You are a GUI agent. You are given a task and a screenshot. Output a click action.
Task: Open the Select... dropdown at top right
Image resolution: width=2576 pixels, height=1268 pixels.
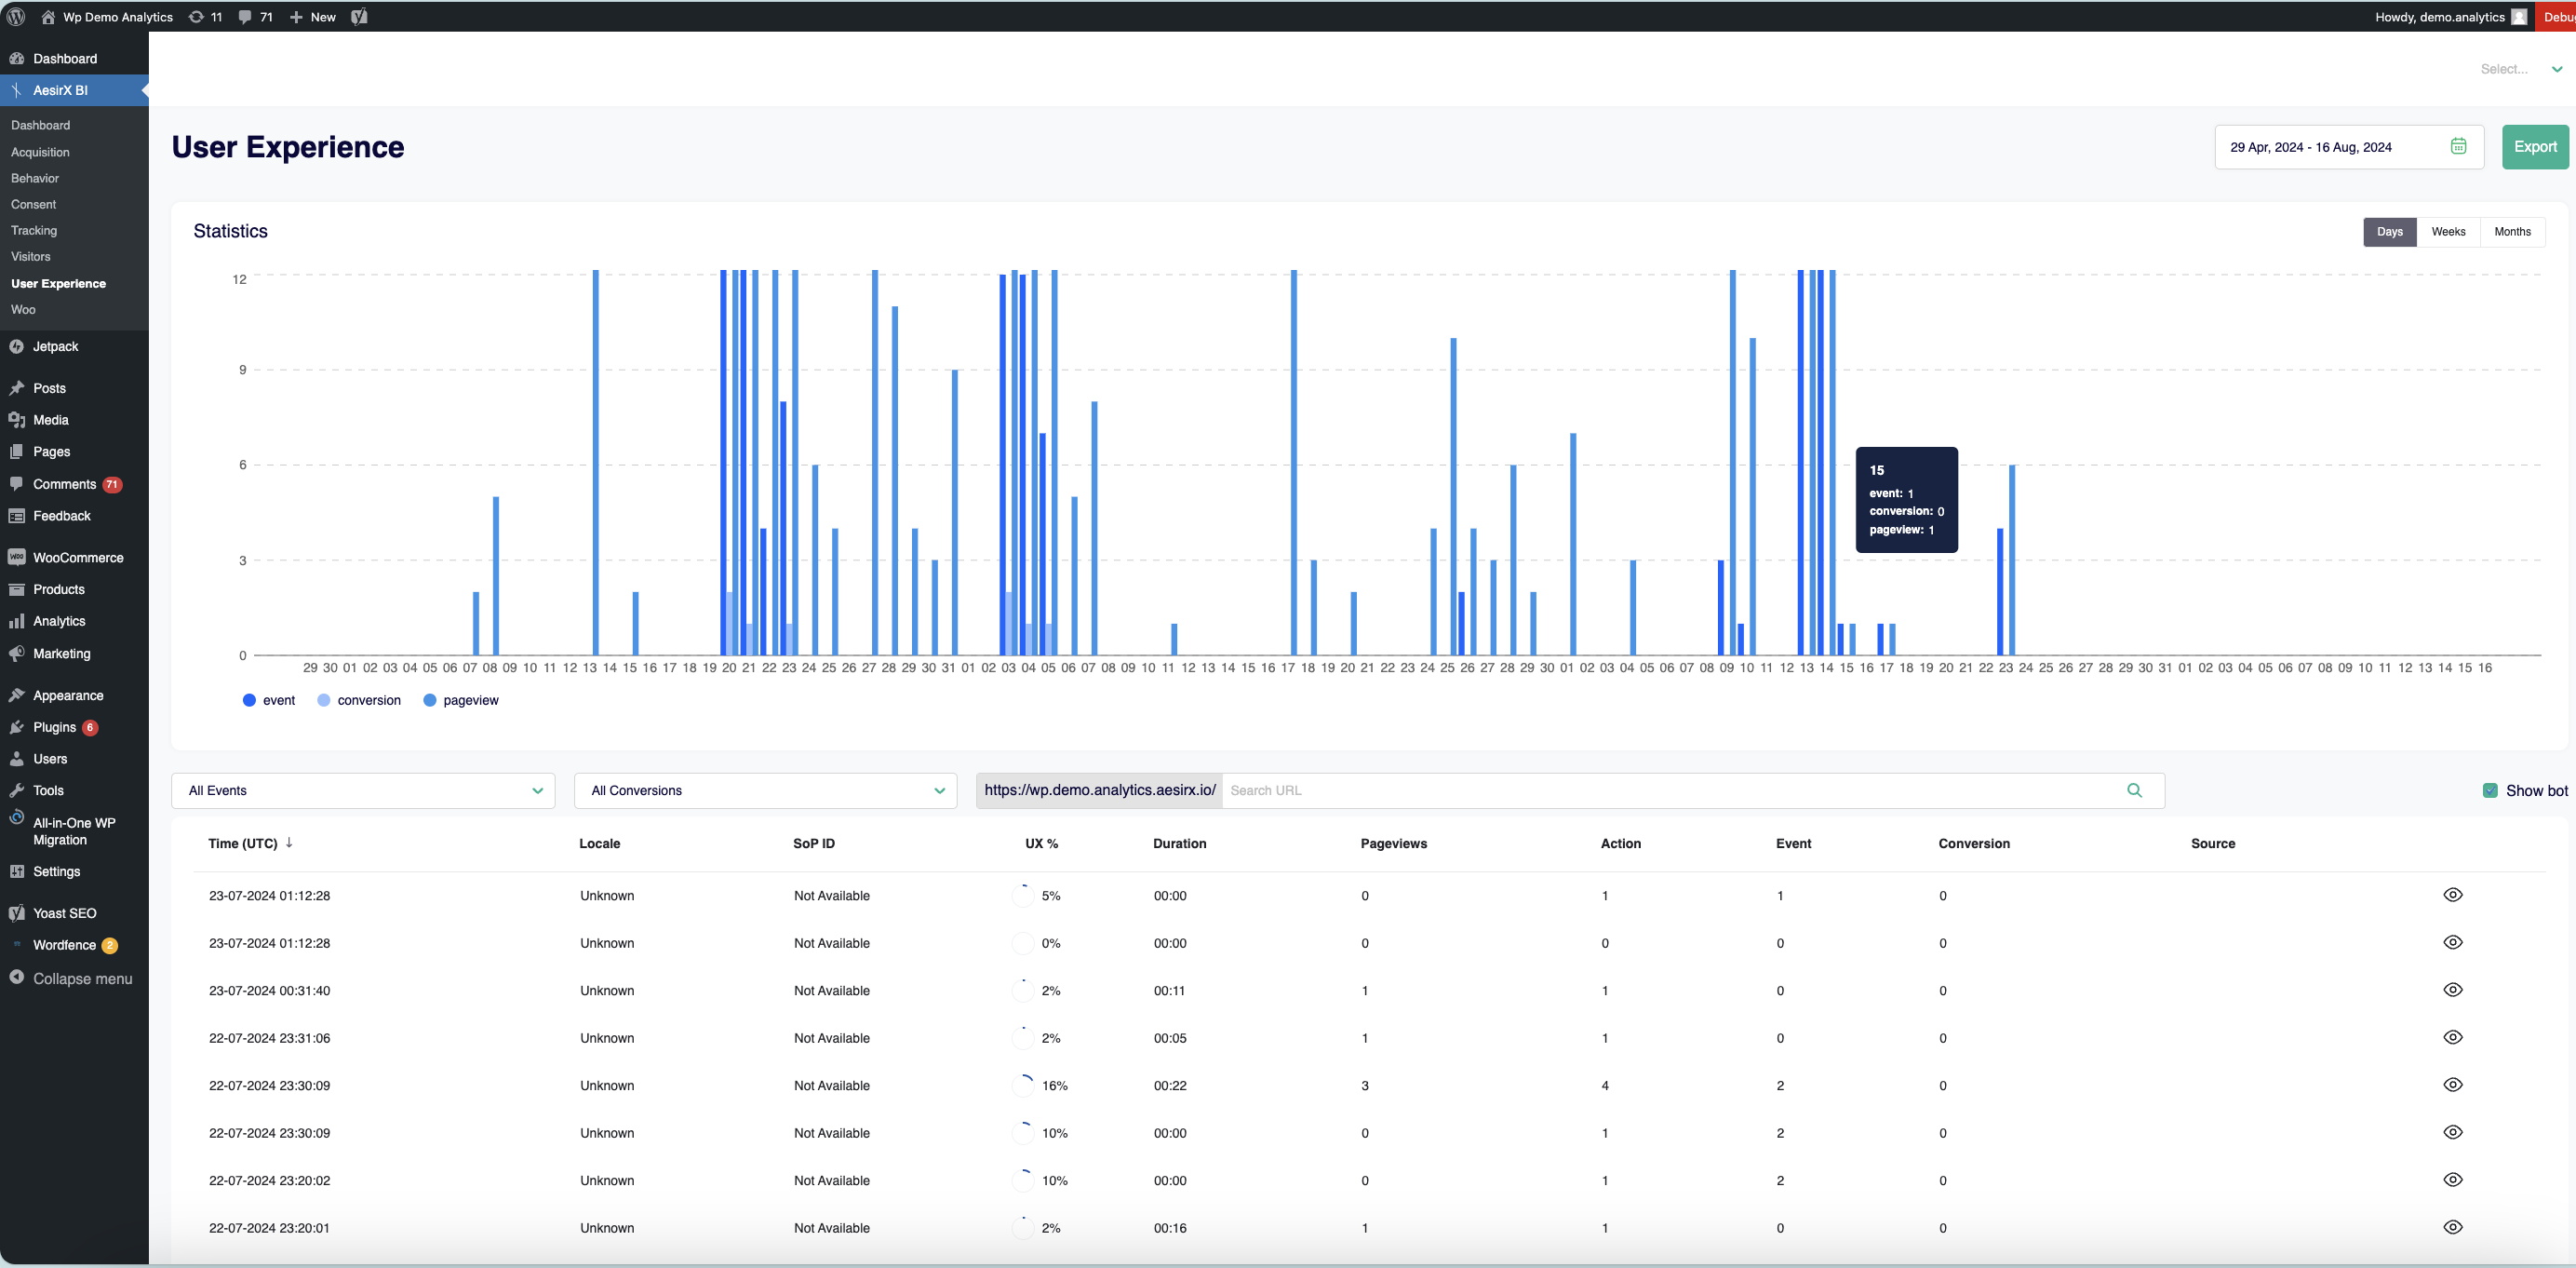coord(2520,69)
